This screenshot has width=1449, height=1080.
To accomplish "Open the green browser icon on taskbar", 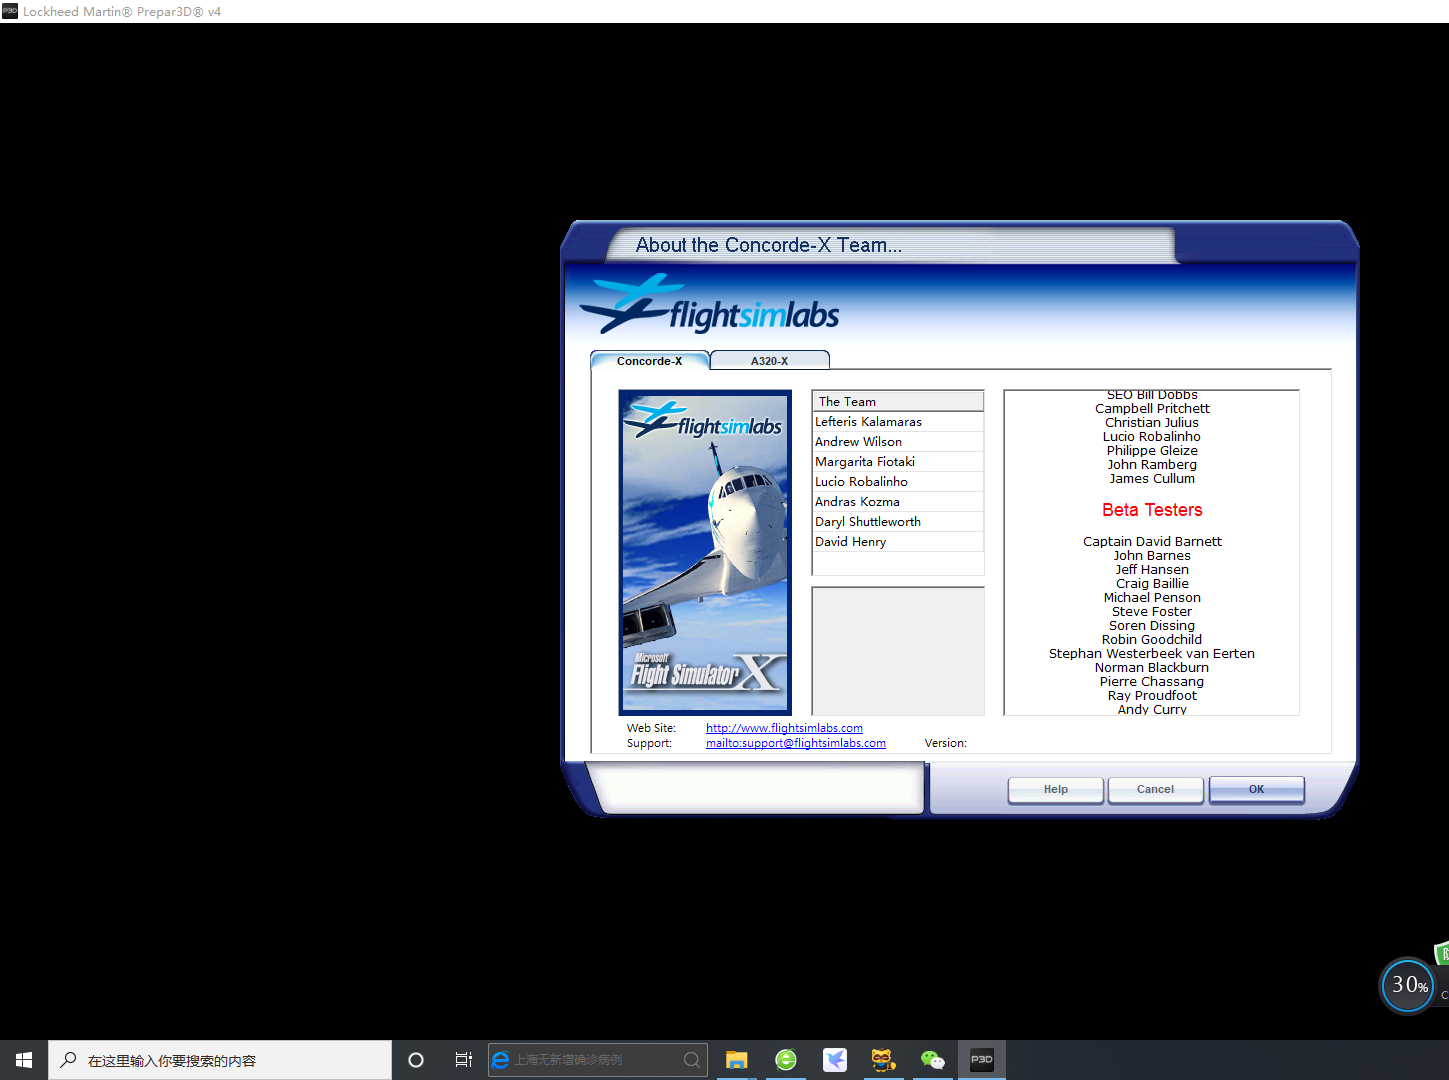I will point(786,1060).
